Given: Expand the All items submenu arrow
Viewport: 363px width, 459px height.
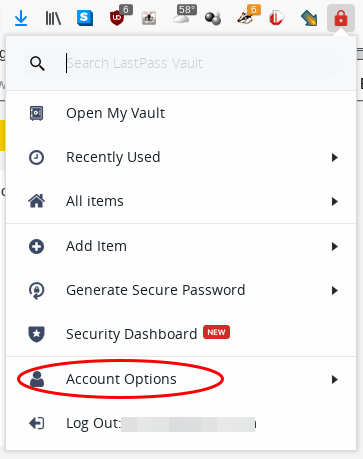Looking at the screenshot, I should [x=335, y=201].
